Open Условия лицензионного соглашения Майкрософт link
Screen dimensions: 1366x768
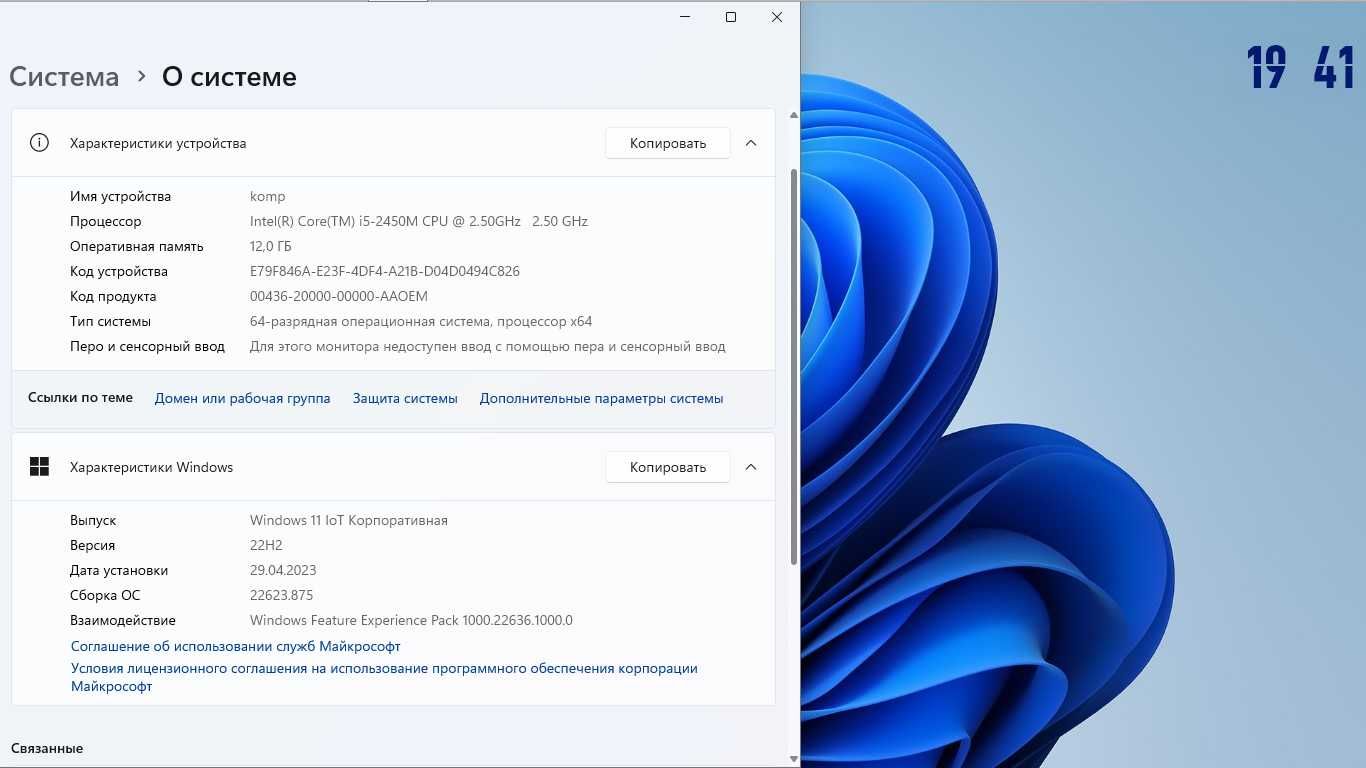pos(384,677)
